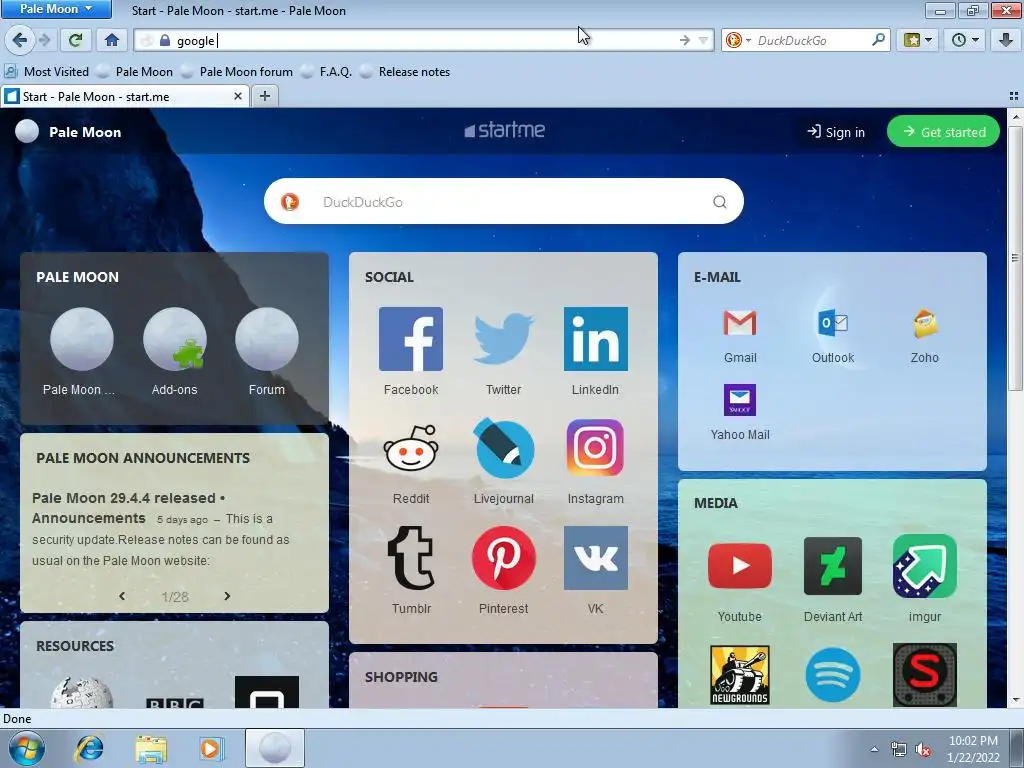1024x768 pixels.
Task: Show hidden system tray icons arrow
Action: (x=874, y=749)
